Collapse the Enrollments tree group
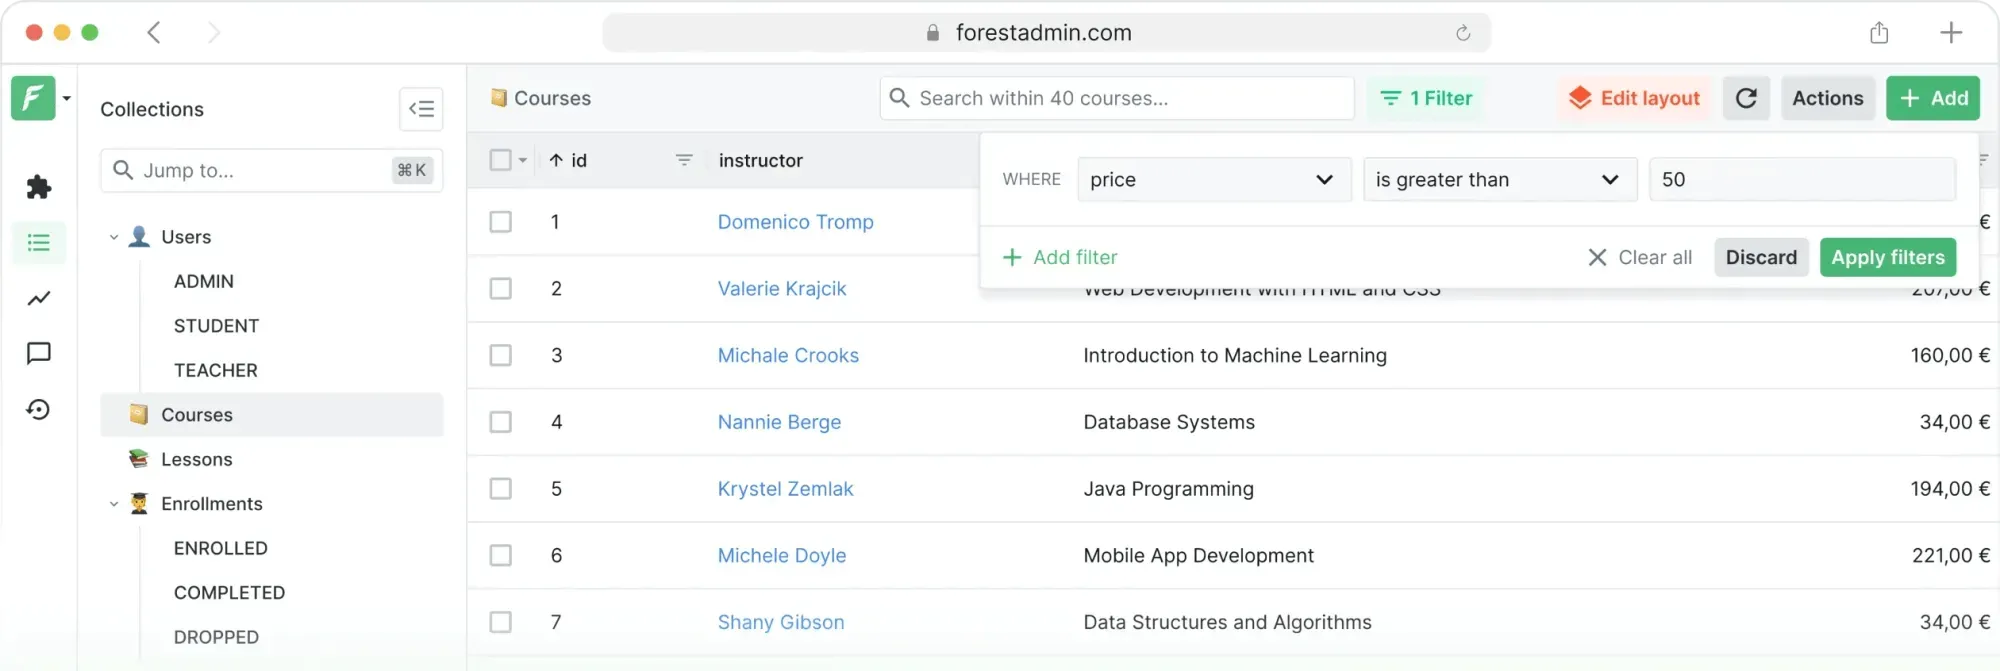This screenshot has width=2000, height=671. click(x=114, y=504)
